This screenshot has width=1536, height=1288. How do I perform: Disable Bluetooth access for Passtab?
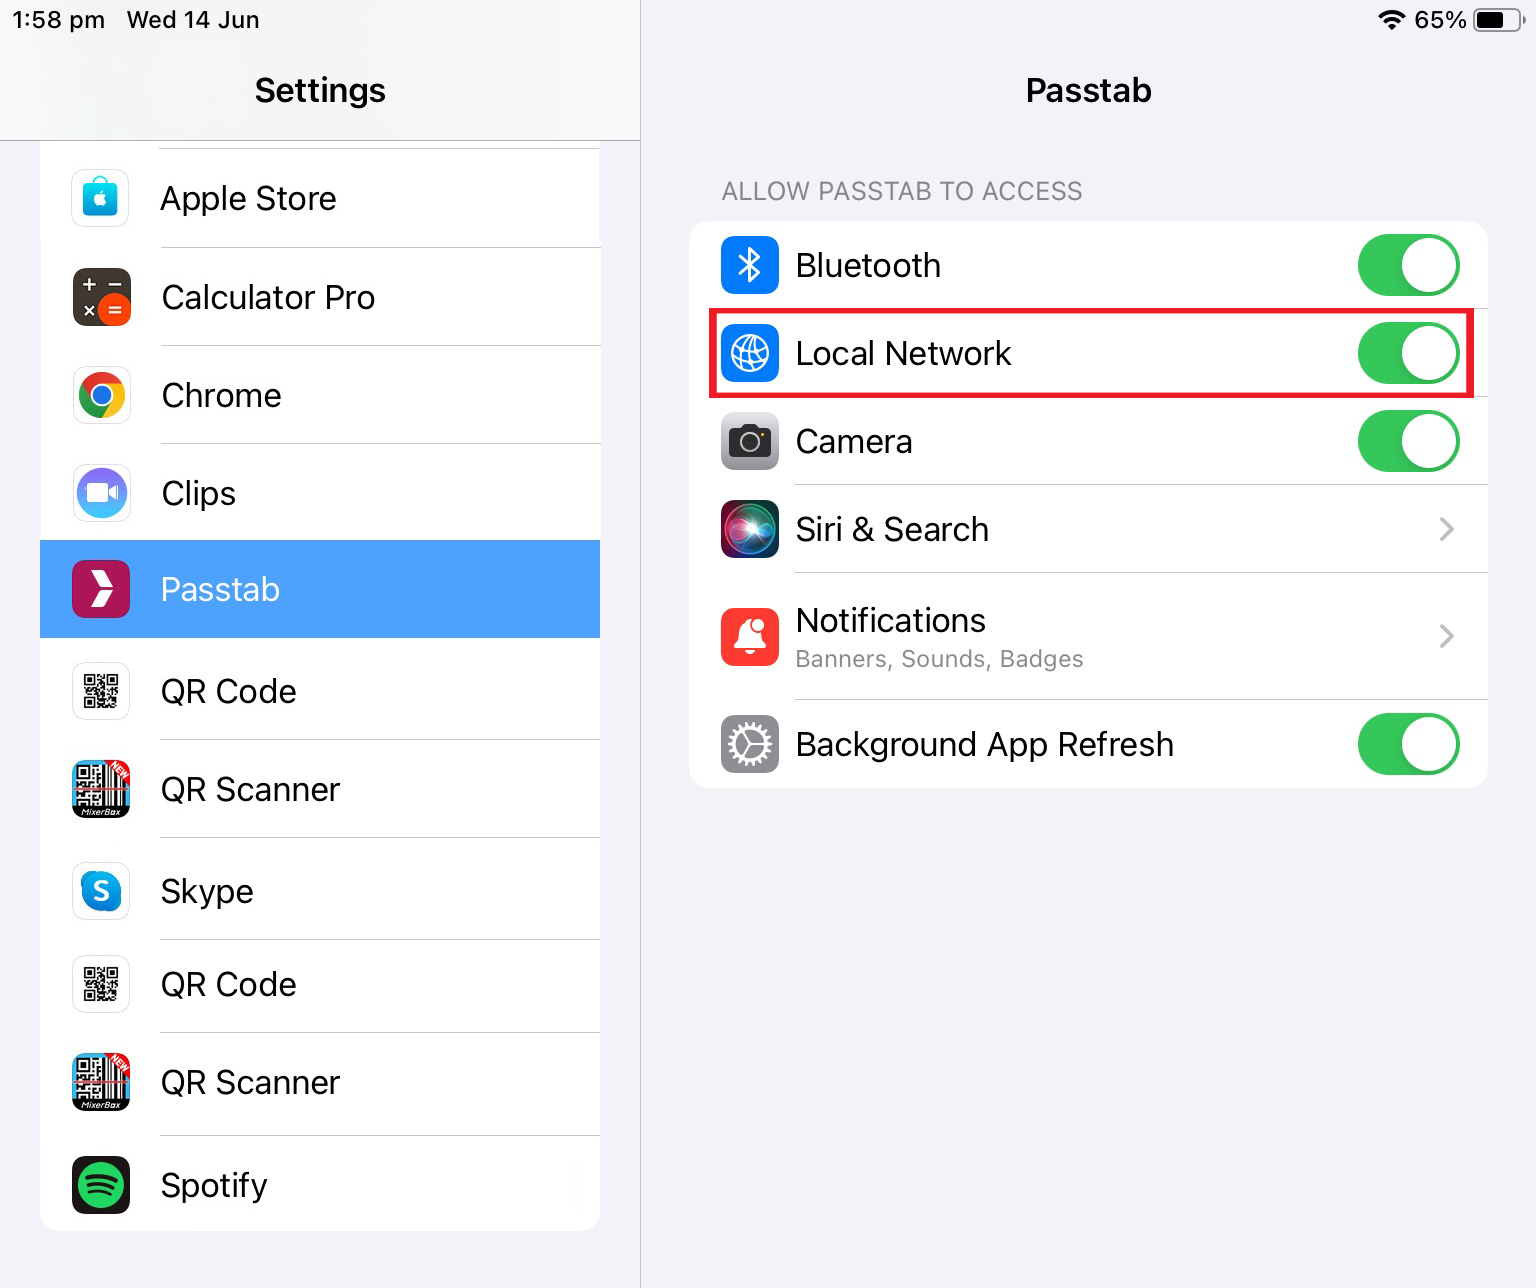pyautogui.click(x=1408, y=265)
